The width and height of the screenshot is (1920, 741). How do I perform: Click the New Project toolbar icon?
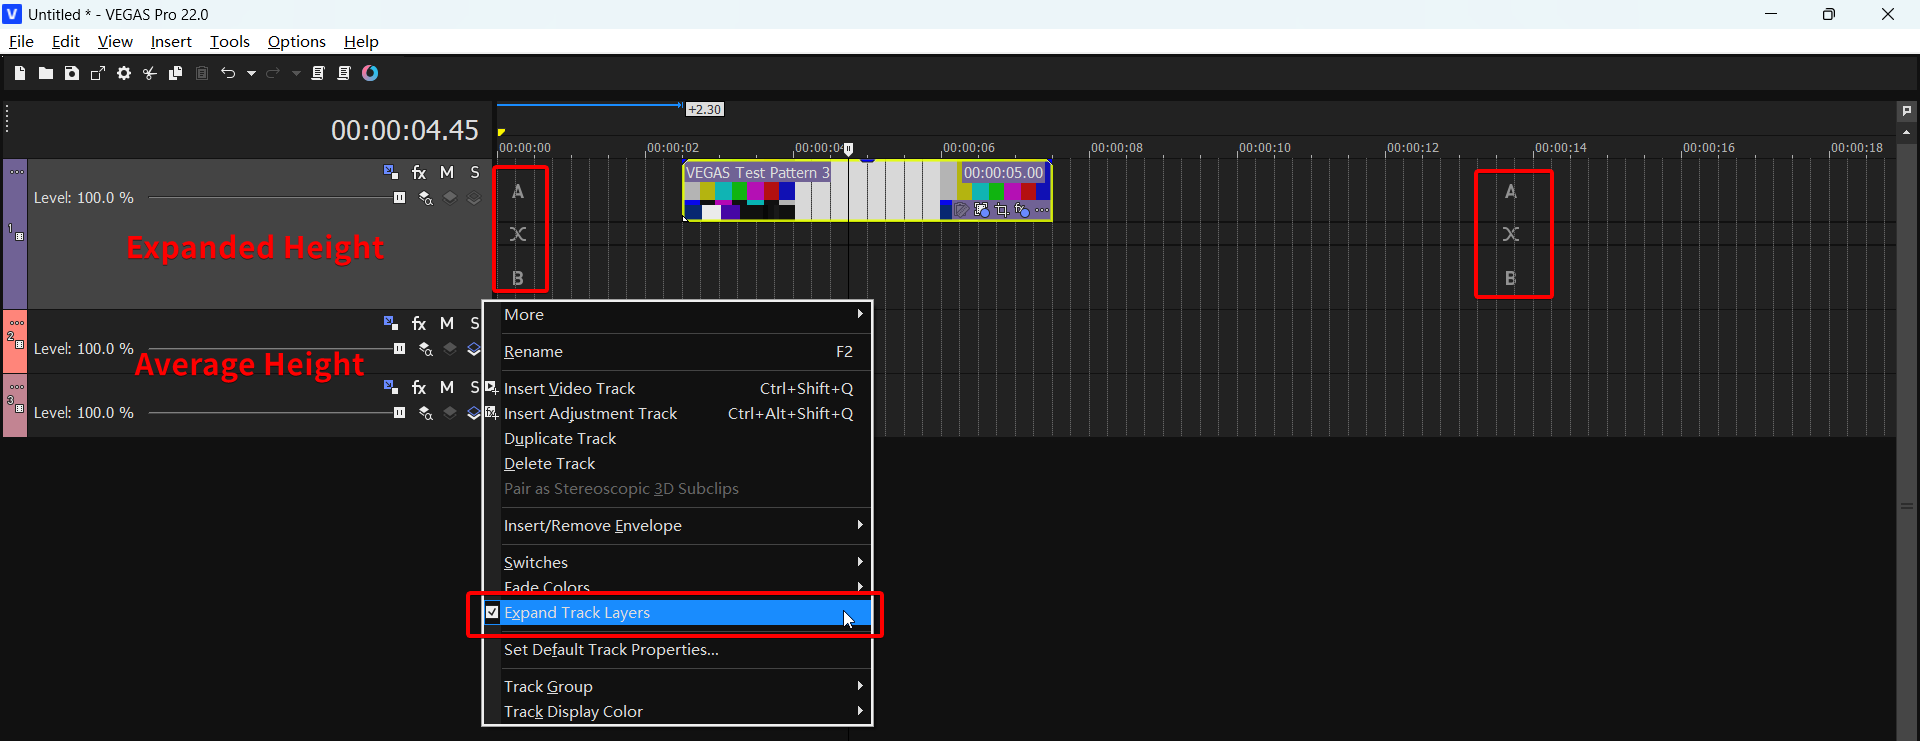[x=20, y=73]
